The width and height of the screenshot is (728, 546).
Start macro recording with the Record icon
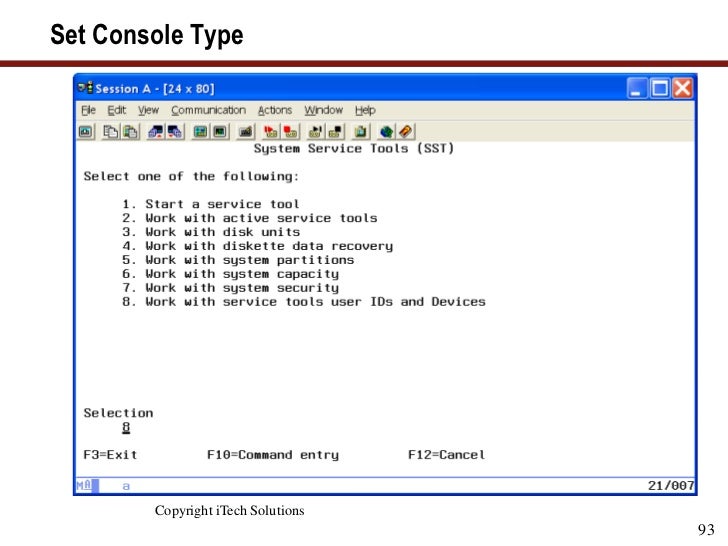pos(271,132)
